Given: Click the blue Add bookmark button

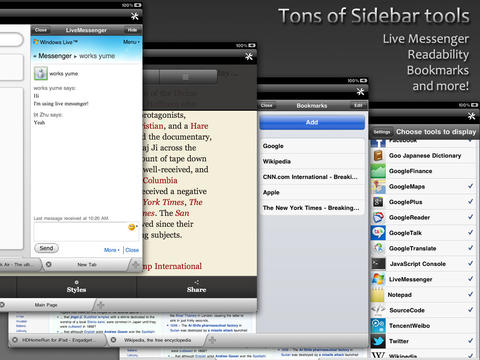Looking at the screenshot, I should (312, 122).
